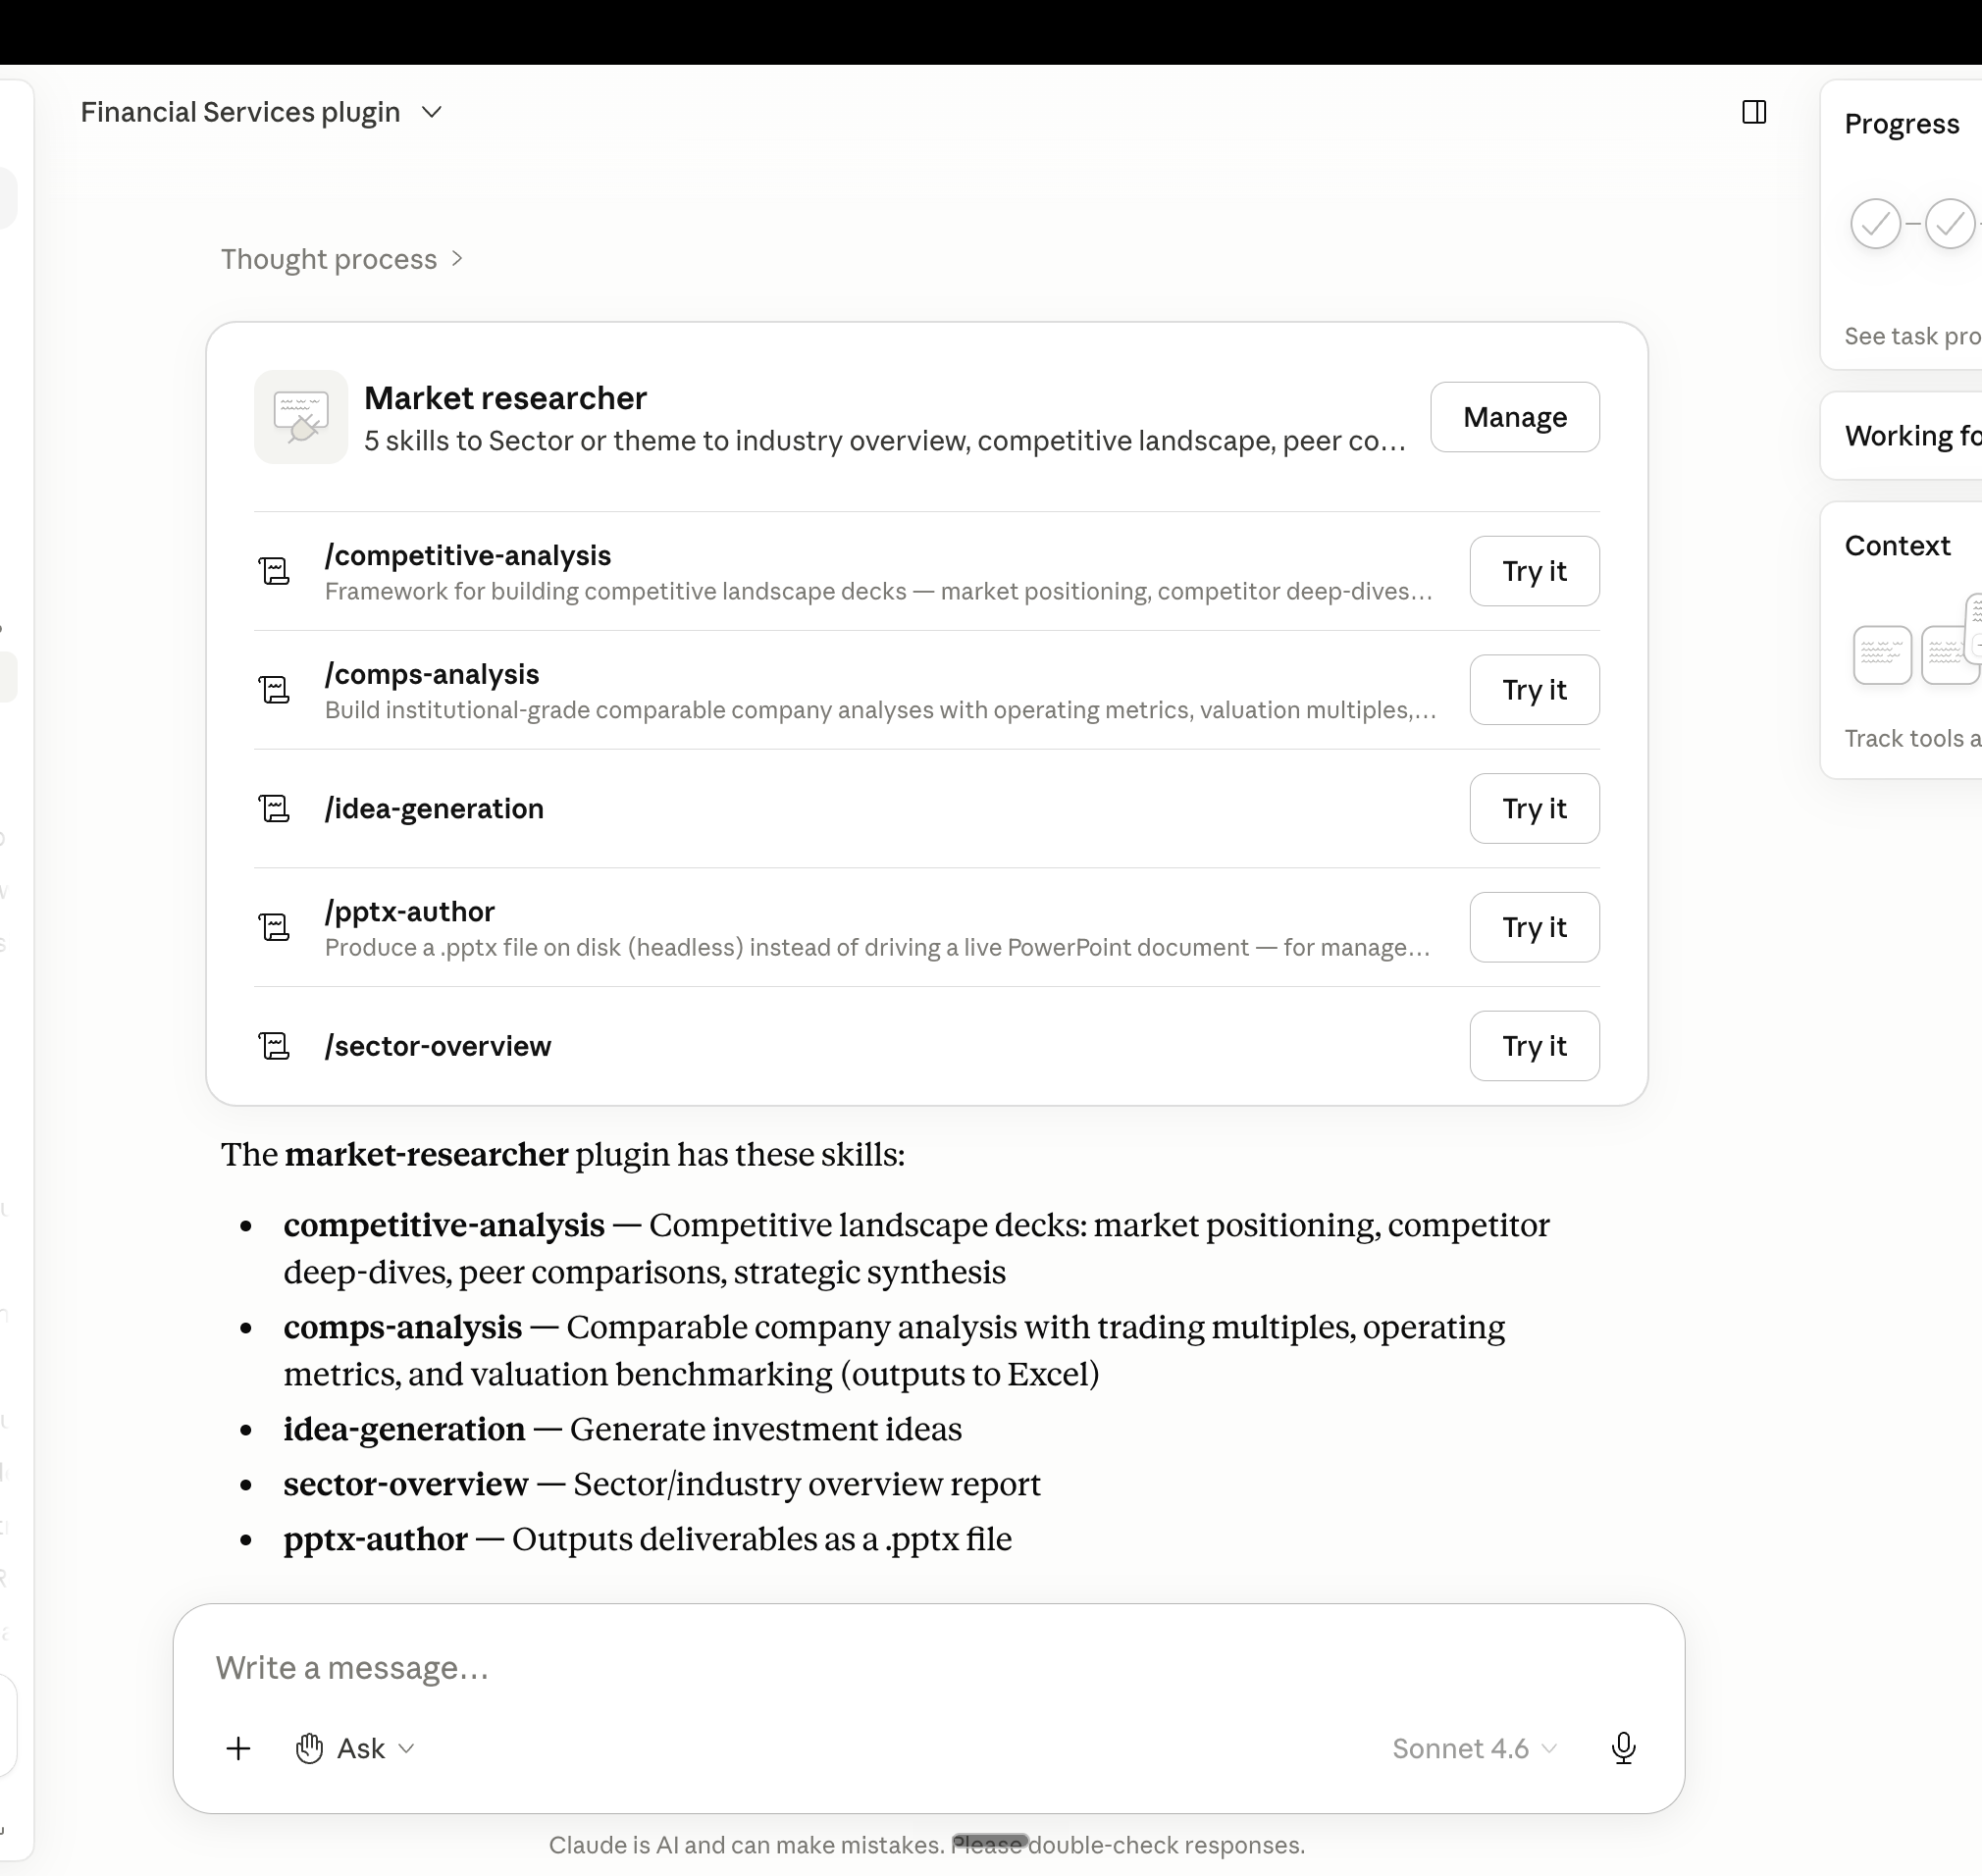
Task: Click the plus attachment icon
Action: point(238,1748)
